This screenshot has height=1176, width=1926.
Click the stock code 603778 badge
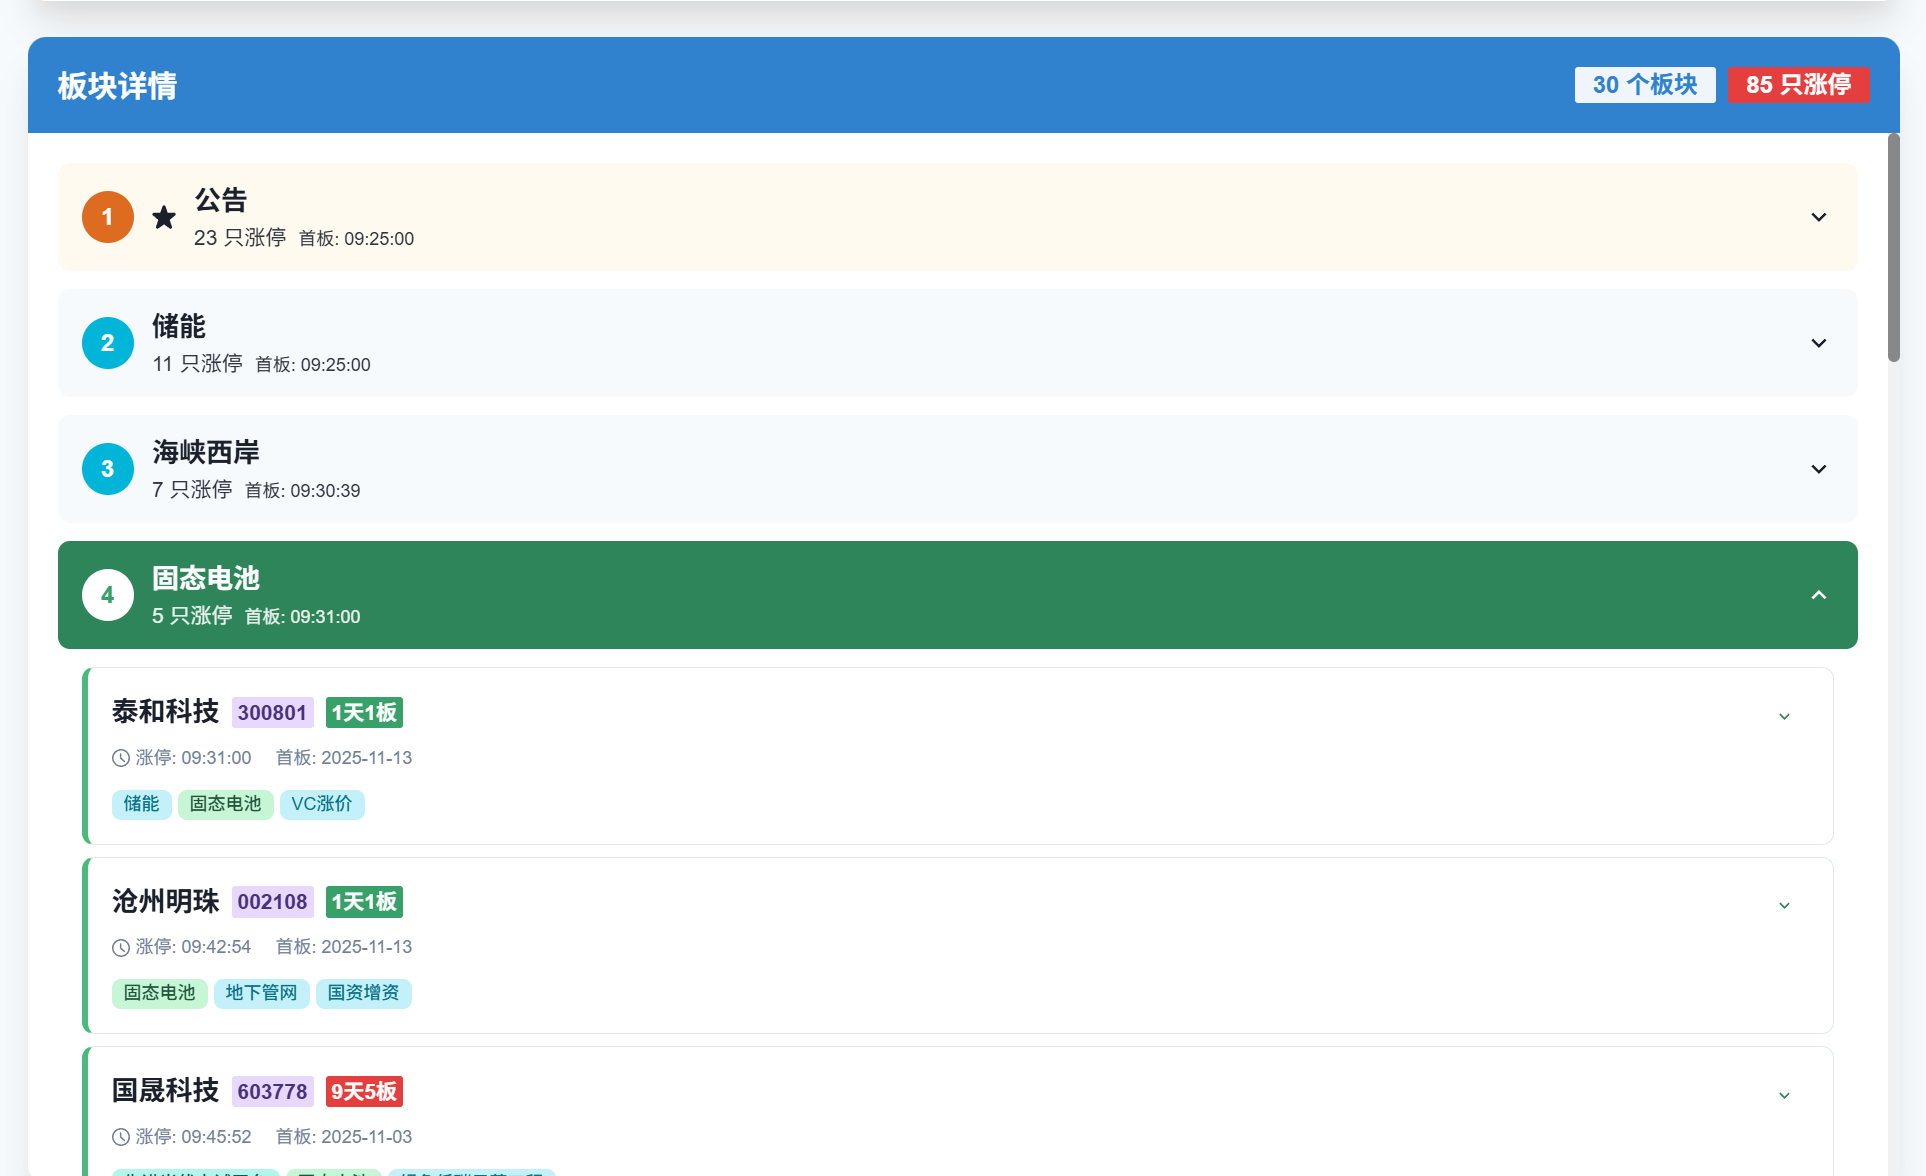click(x=272, y=1092)
